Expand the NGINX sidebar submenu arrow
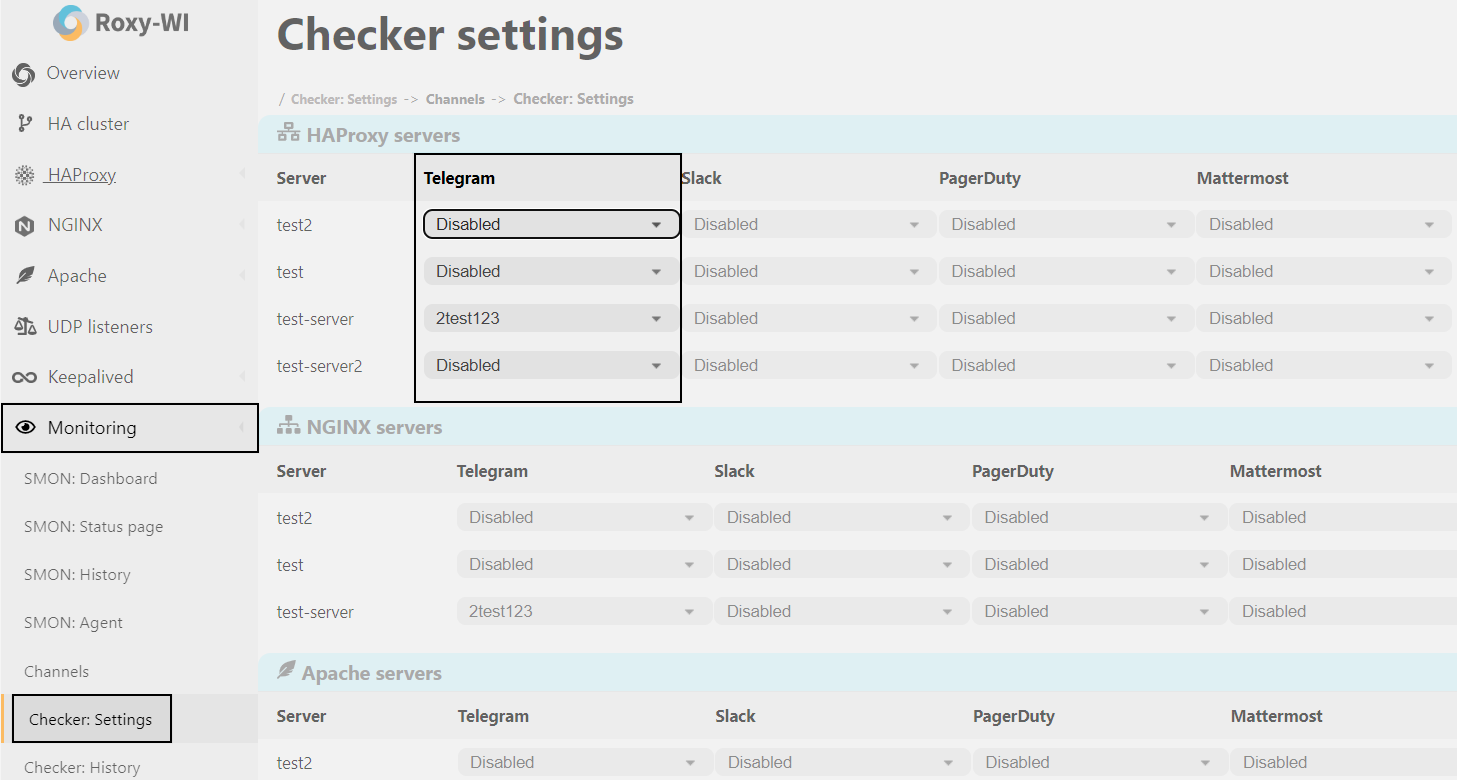This screenshot has height=780, width=1457. (x=242, y=226)
